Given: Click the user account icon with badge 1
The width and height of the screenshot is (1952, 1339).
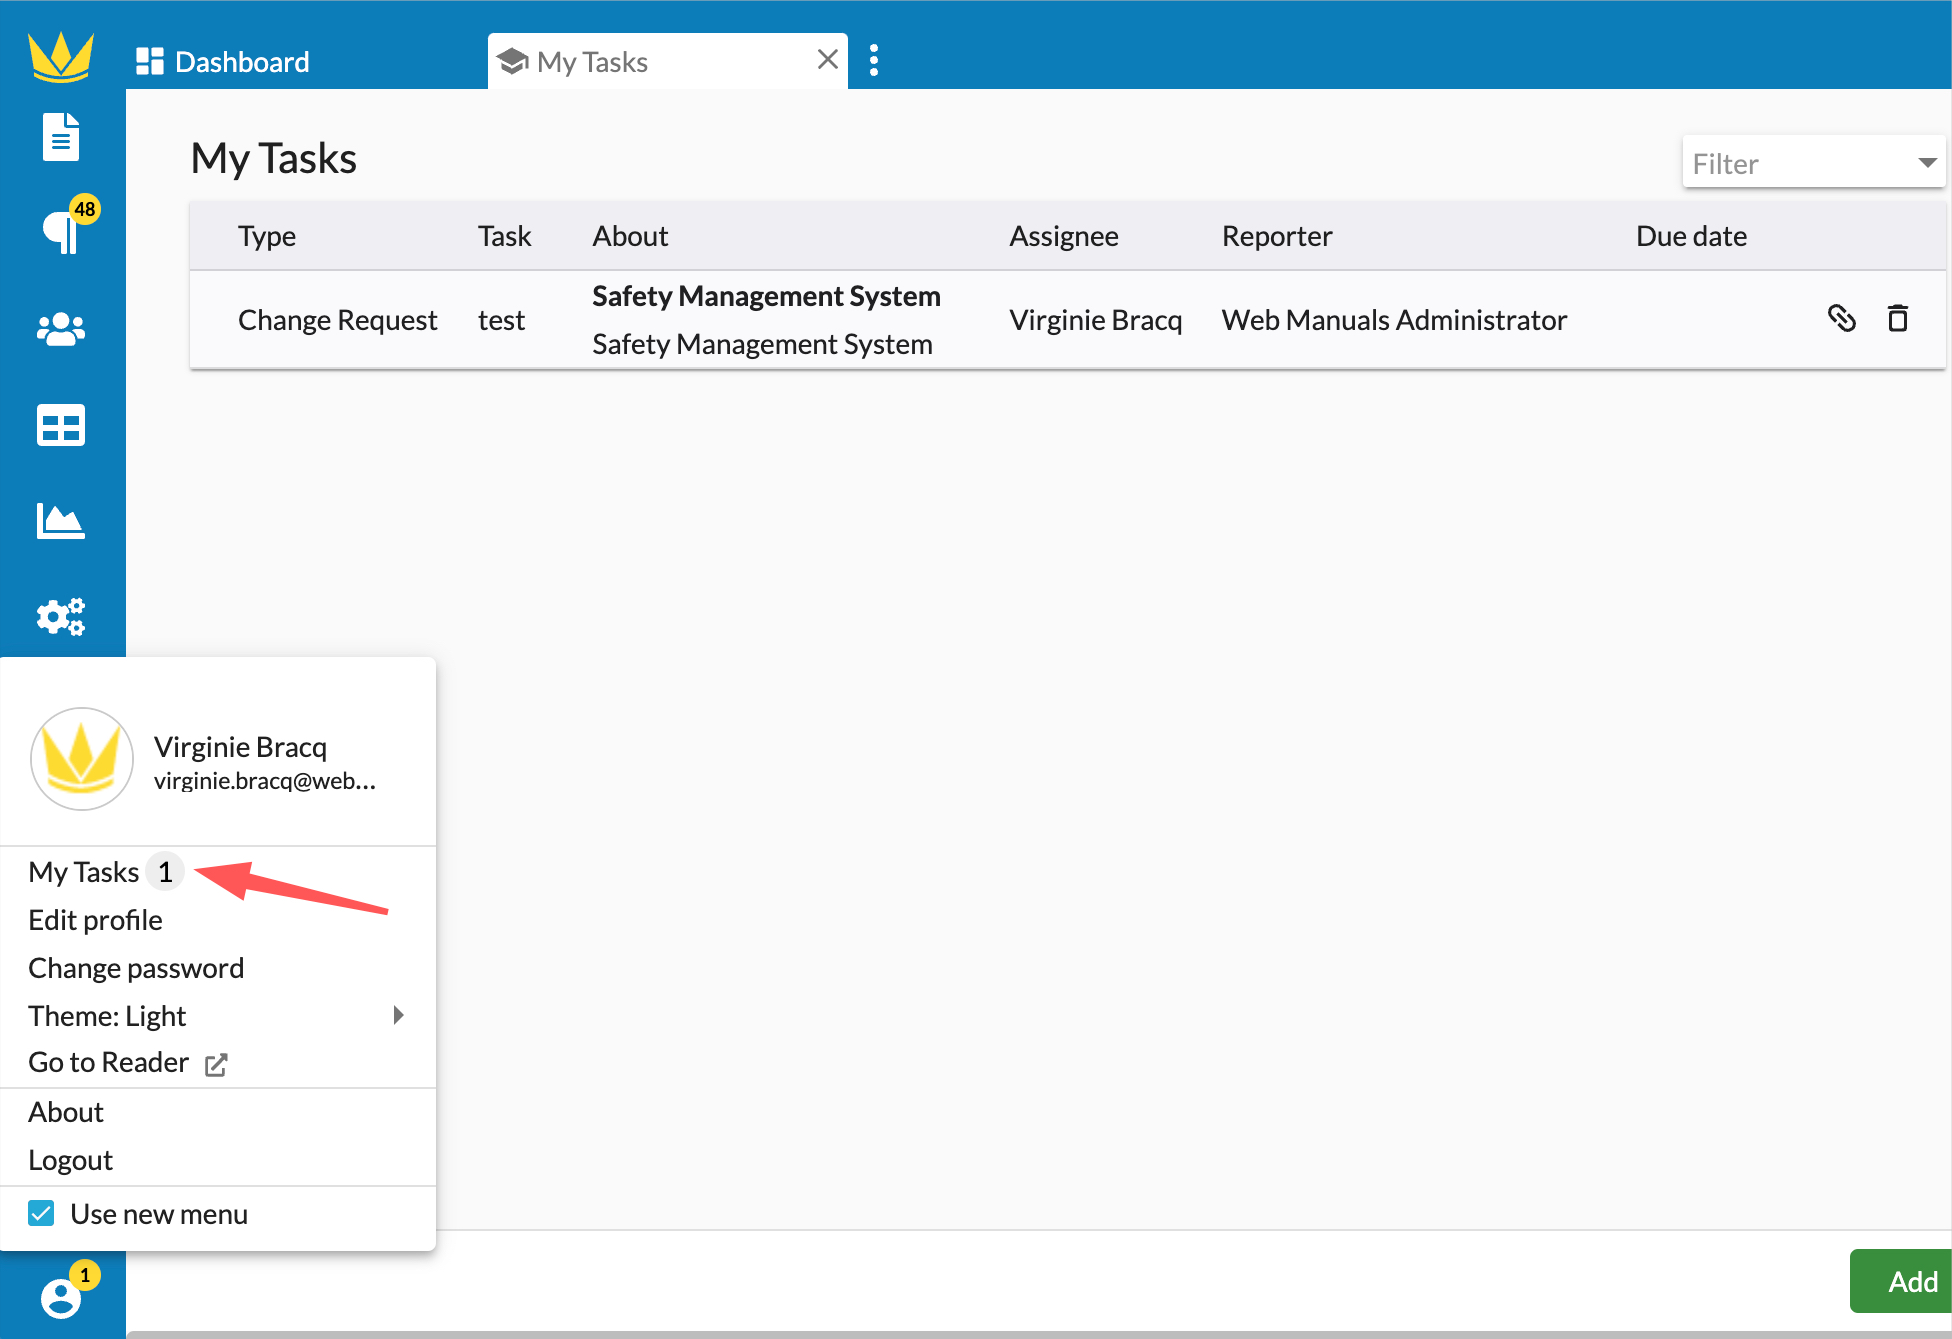Looking at the screenshot, I should pos(61,1297).
